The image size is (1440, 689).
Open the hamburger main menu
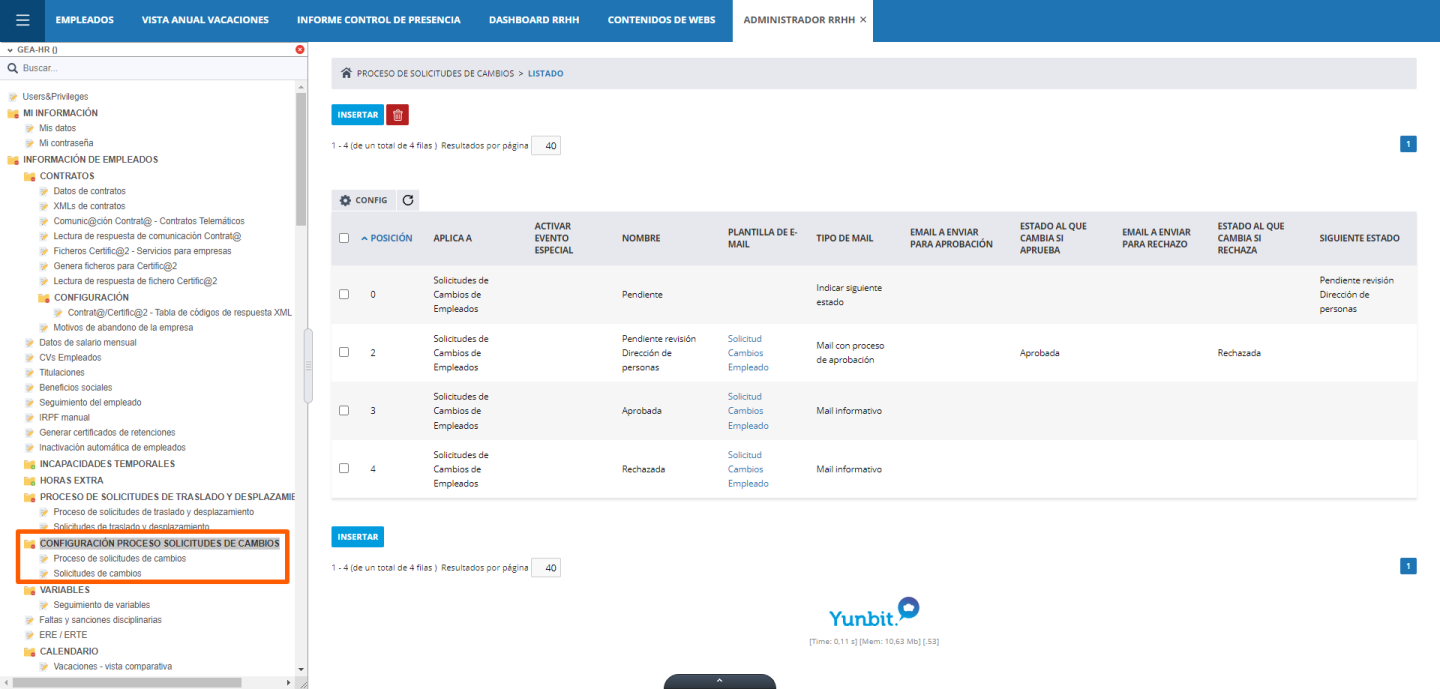(22, 20)
